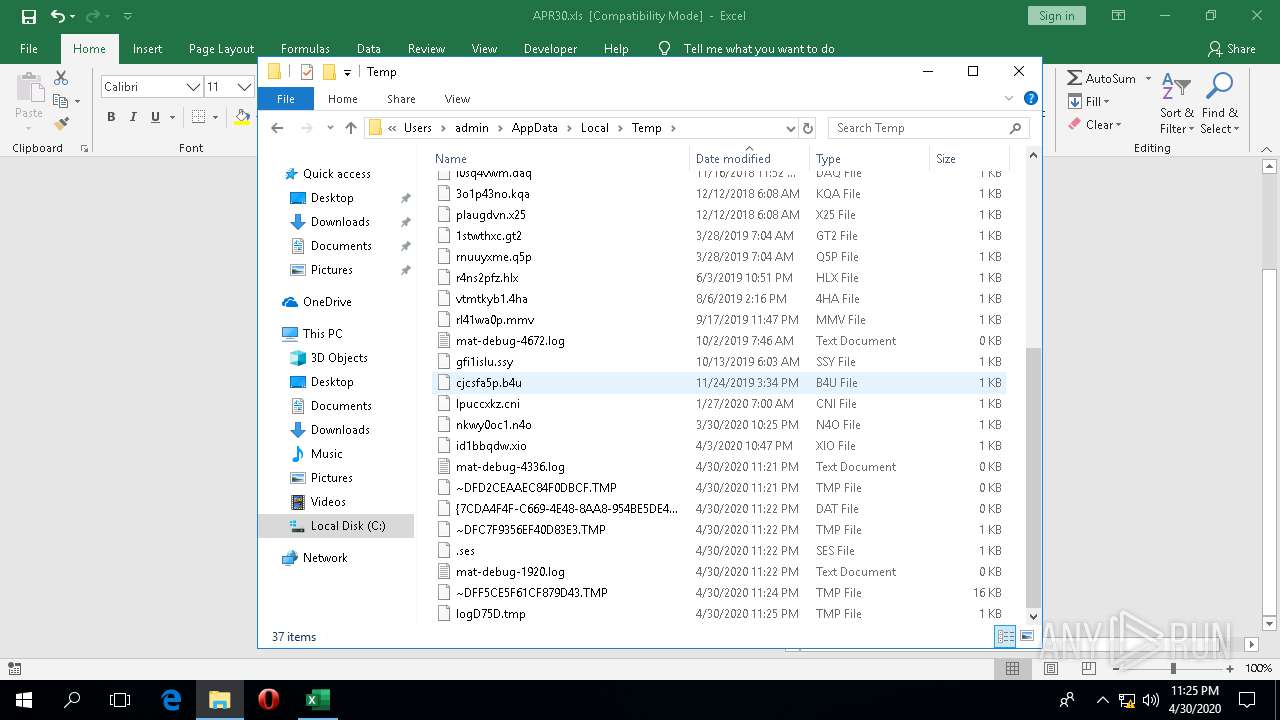The width and height of the screenshot is (1280, 720).
Task: Select AppData in the address breadcrumb
Action: pos(534,128)
